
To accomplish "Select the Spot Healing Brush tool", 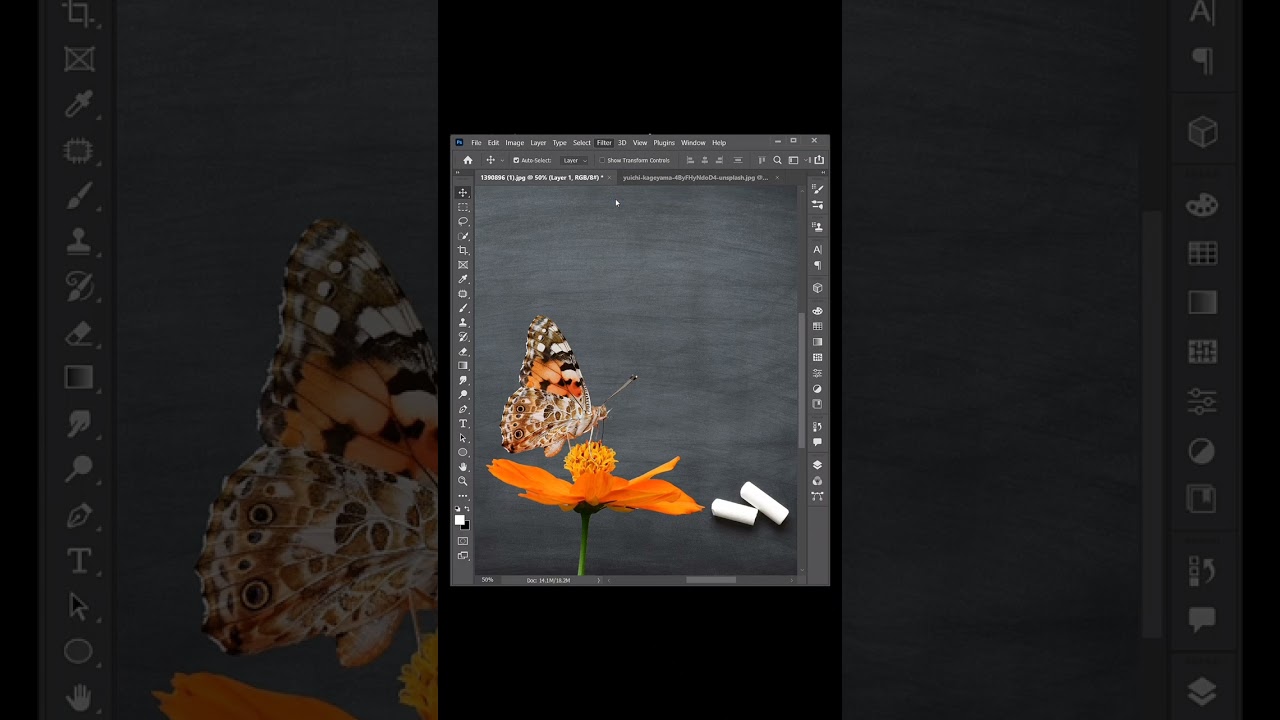I will [463, 294].
